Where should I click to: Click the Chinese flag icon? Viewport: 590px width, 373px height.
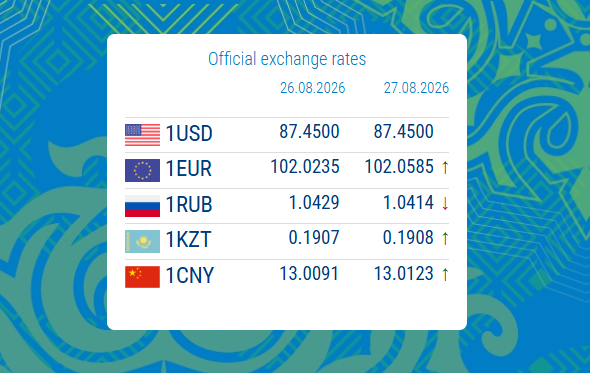pyautogui.click(x=142, y=277)
